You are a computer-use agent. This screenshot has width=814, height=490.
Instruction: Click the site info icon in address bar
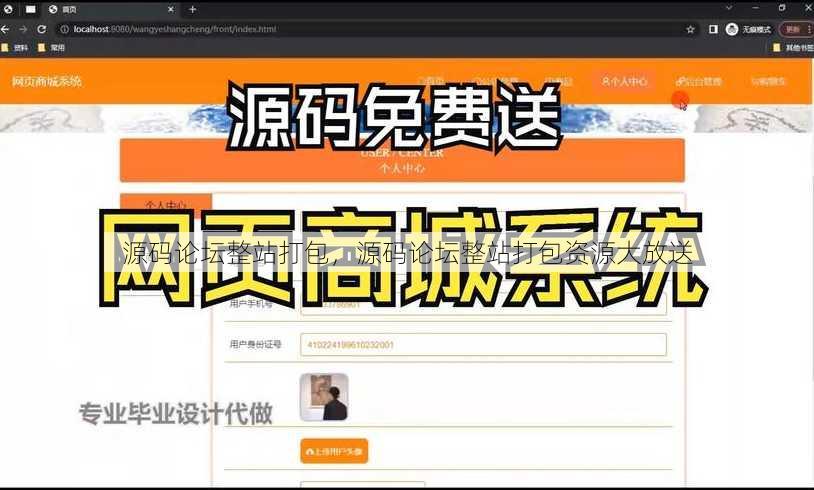pyautogui.click(x=64, y=30)
